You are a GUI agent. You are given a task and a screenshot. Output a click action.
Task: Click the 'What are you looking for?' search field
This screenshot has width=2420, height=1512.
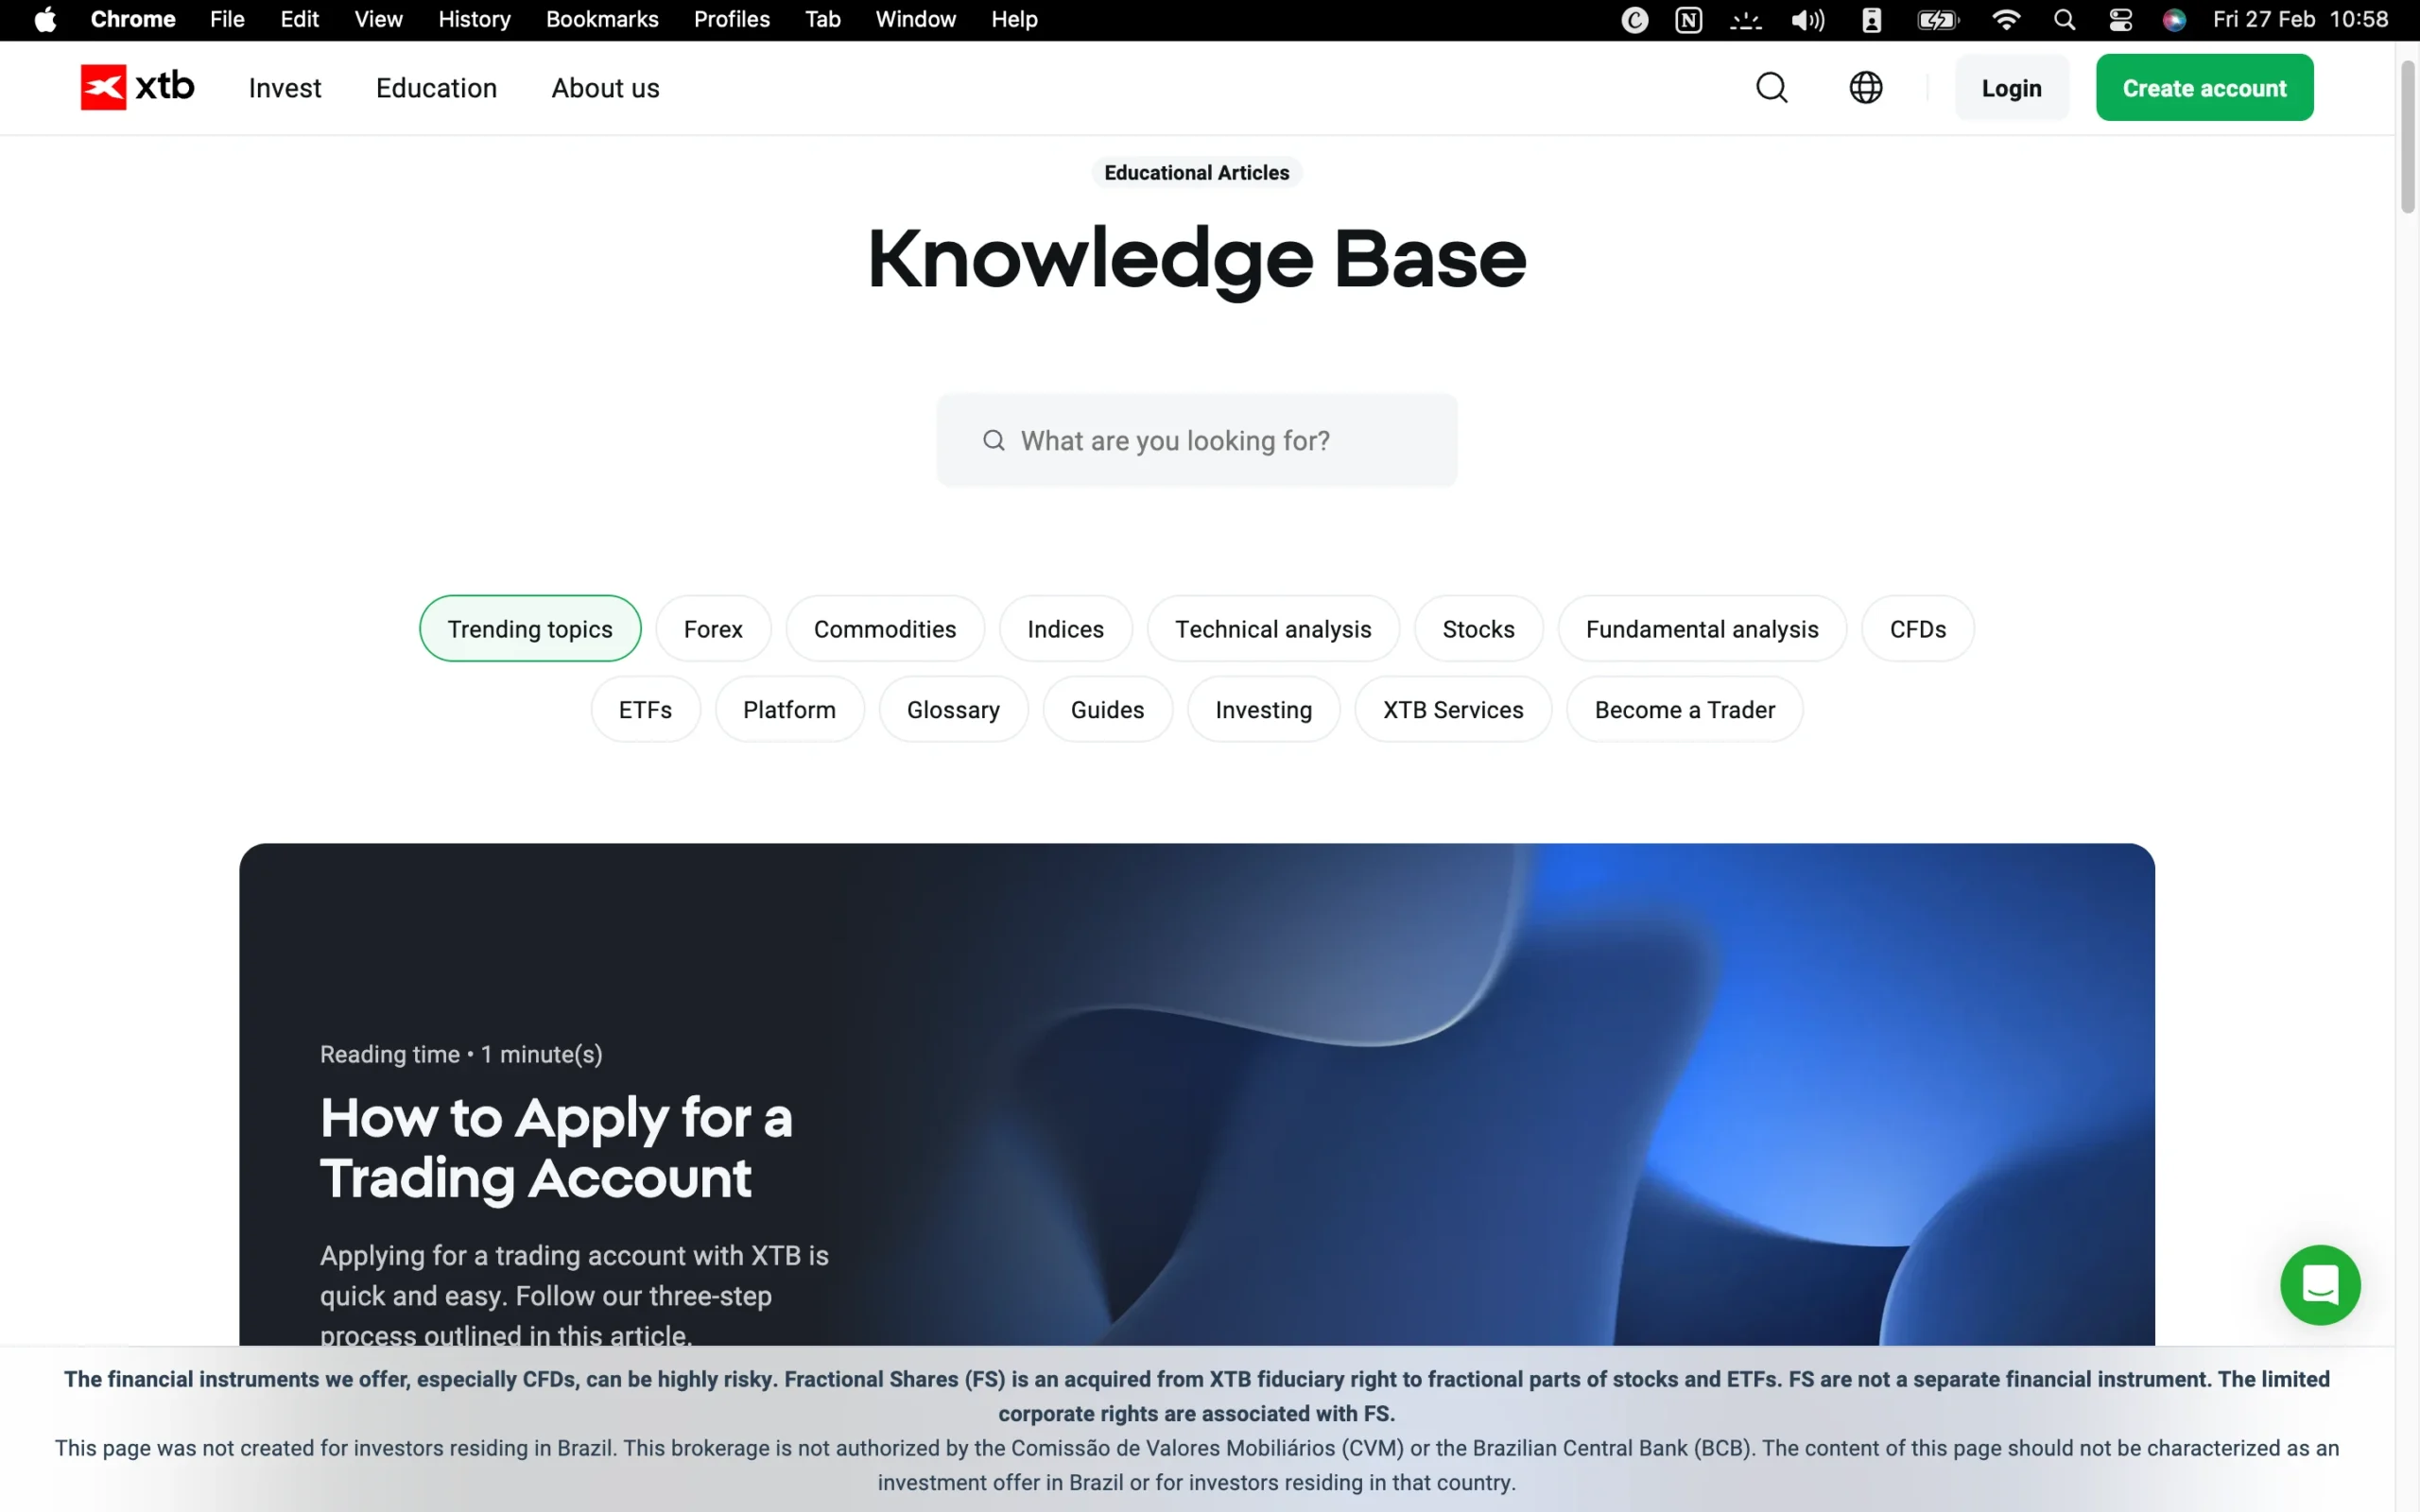click(x=1196, y=440)
